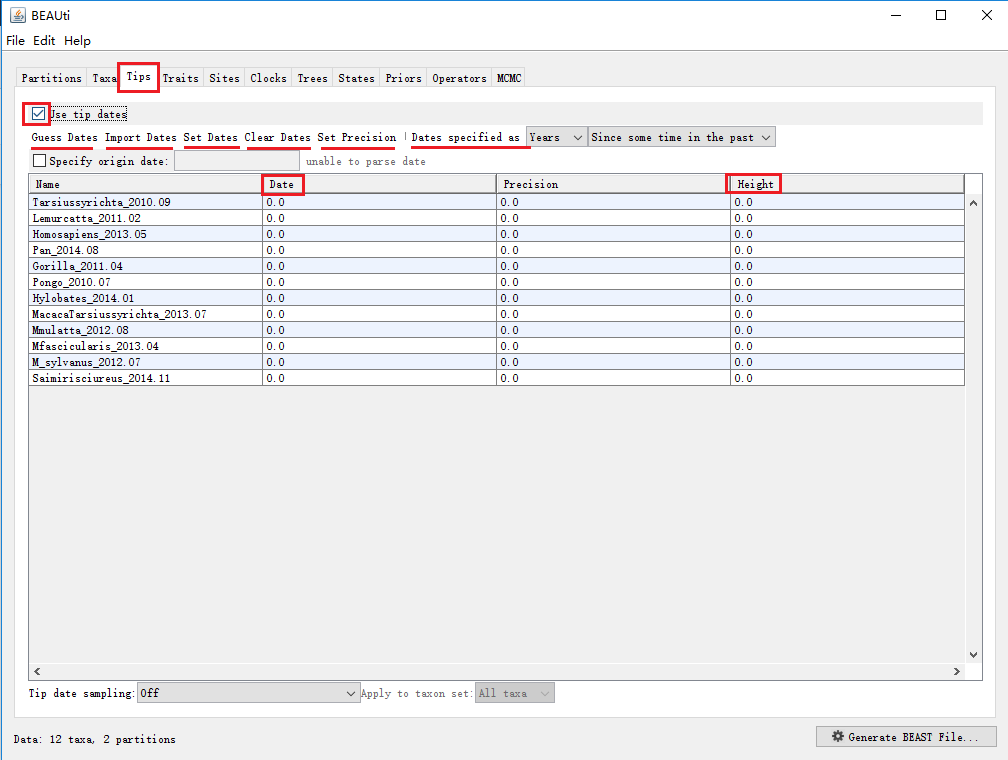Image resolution: width=1008 pixels, height=760 pixels.
Task: Click the Import Dates button
Action: tap(140, 137)
